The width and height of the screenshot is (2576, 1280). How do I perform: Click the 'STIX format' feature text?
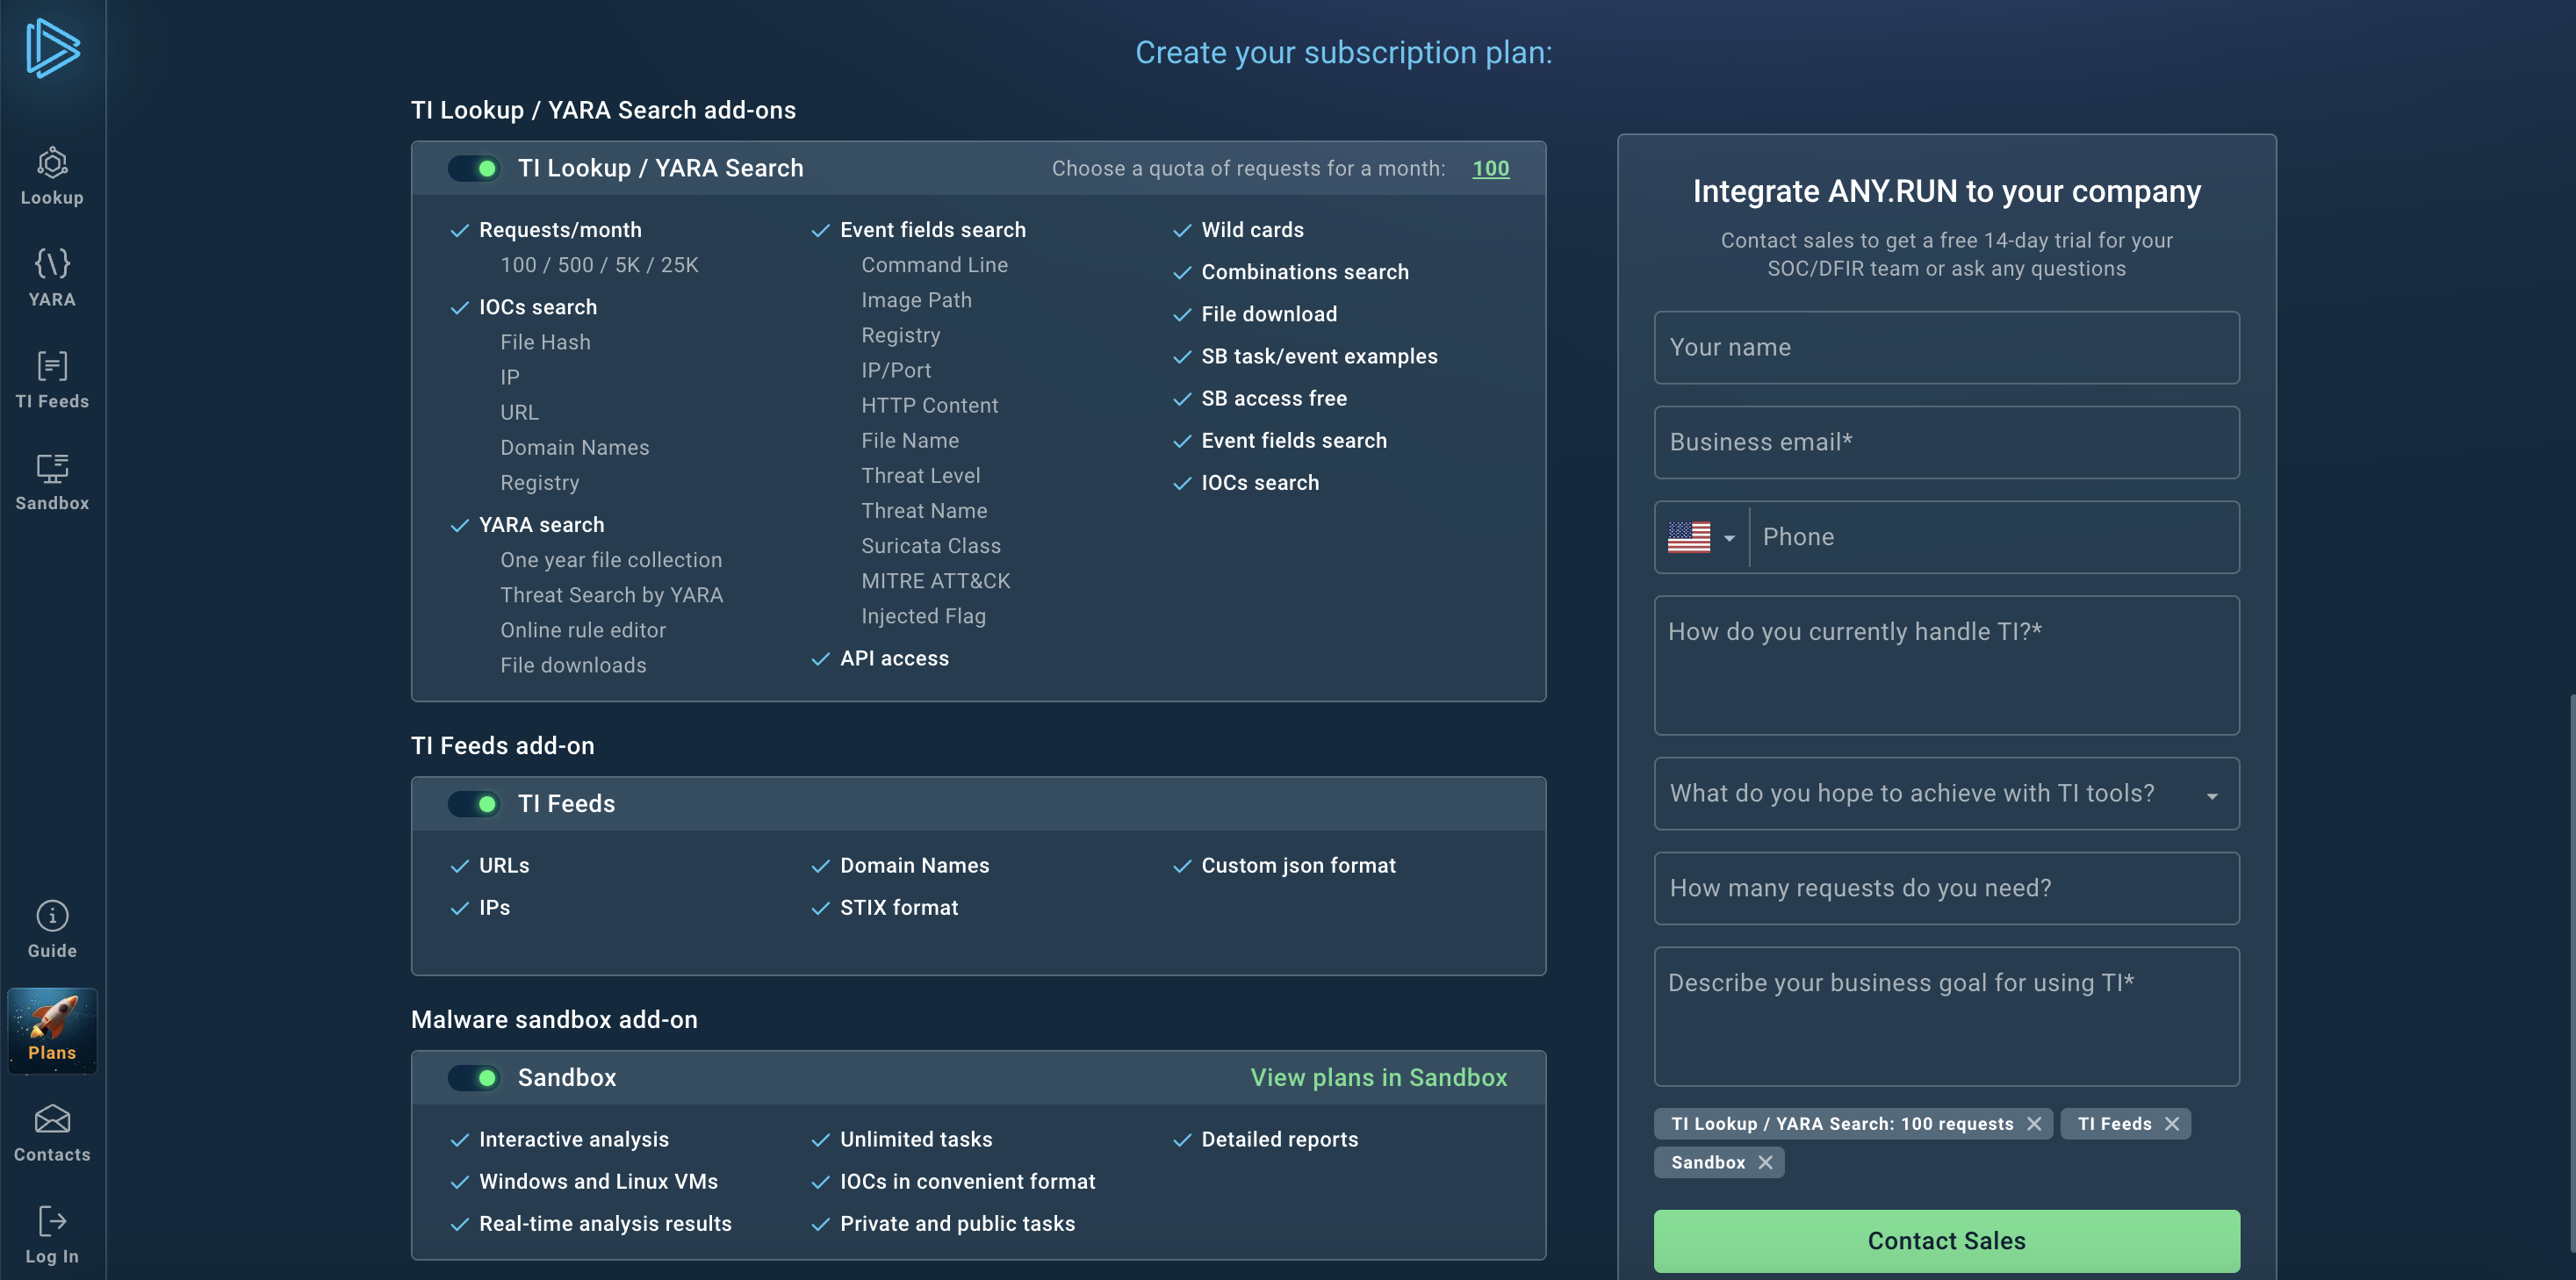[899, 907]
